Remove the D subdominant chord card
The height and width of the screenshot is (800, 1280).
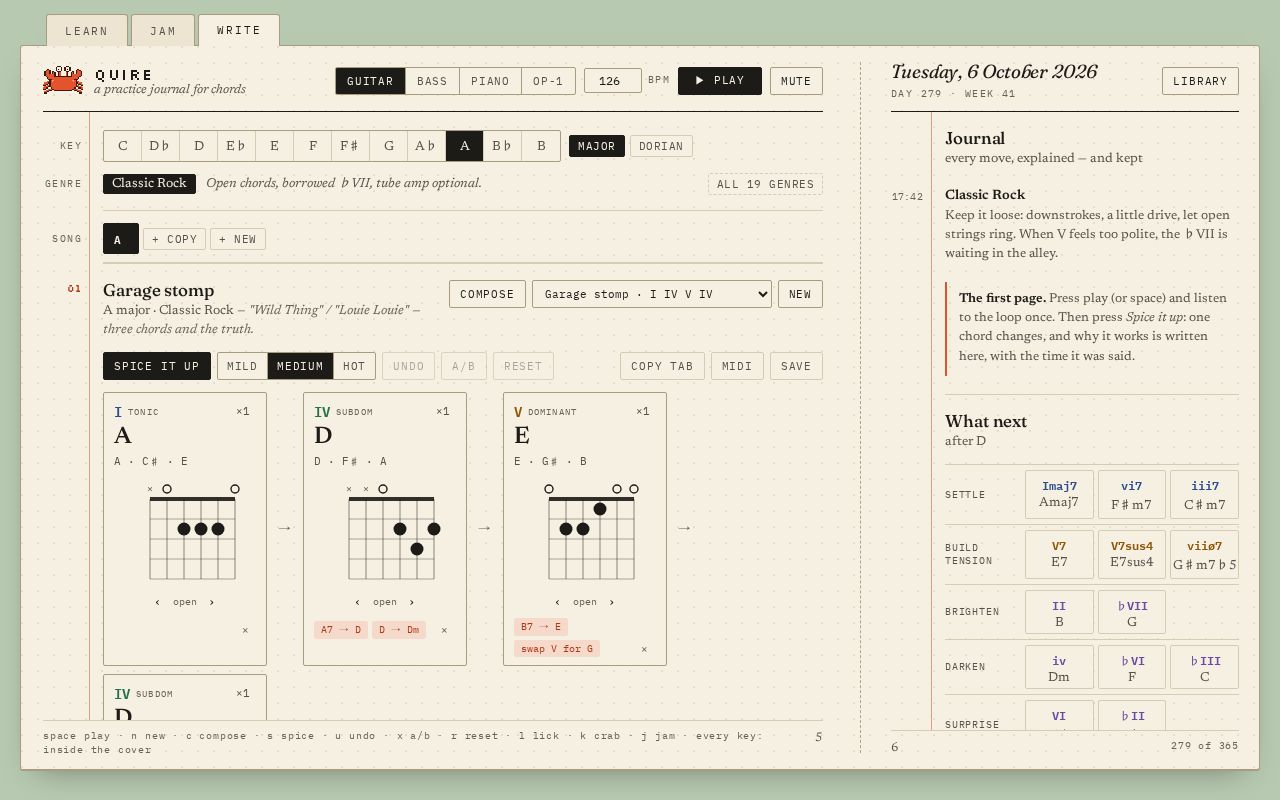point(444,630)
